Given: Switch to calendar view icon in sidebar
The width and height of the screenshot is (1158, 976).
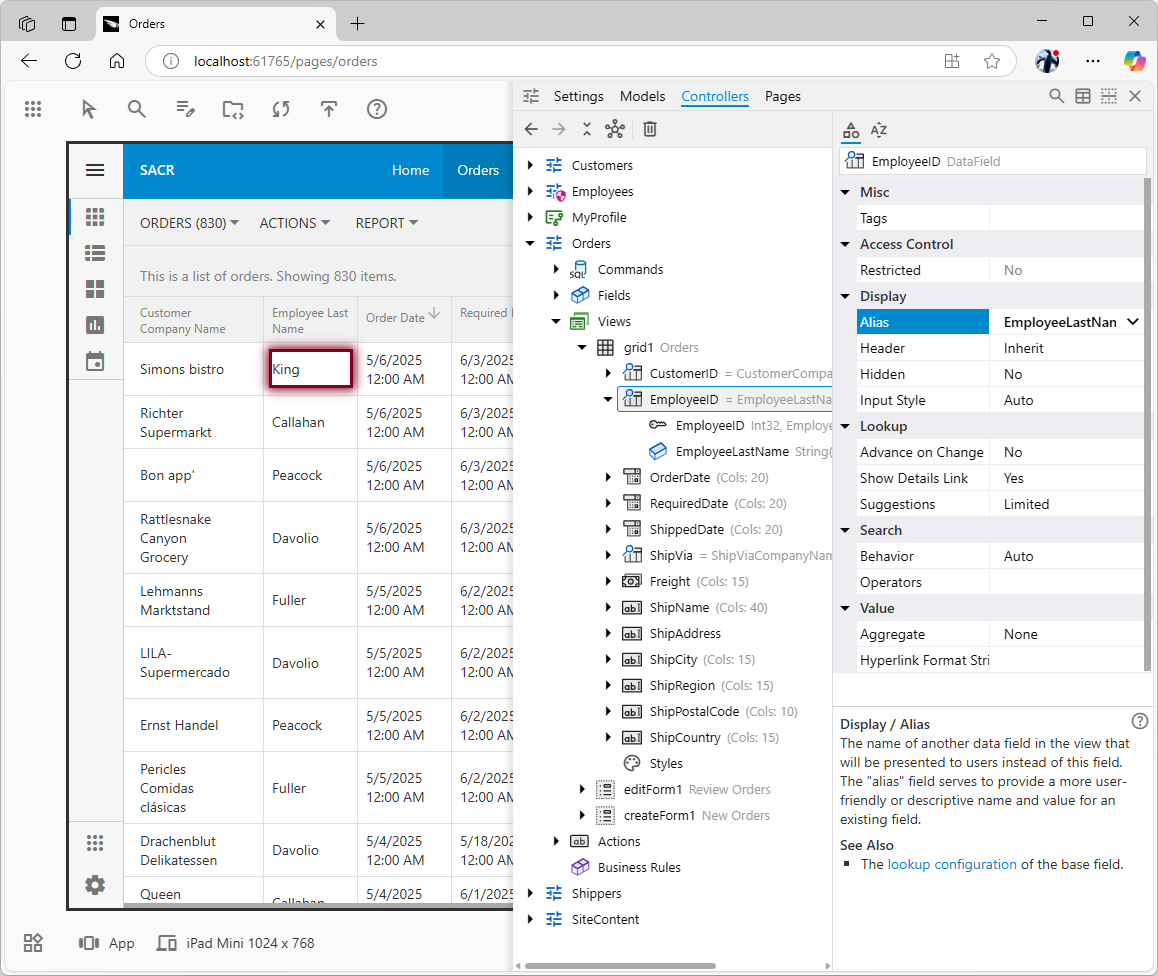Looking at the screenshot, I should (95, 361).
